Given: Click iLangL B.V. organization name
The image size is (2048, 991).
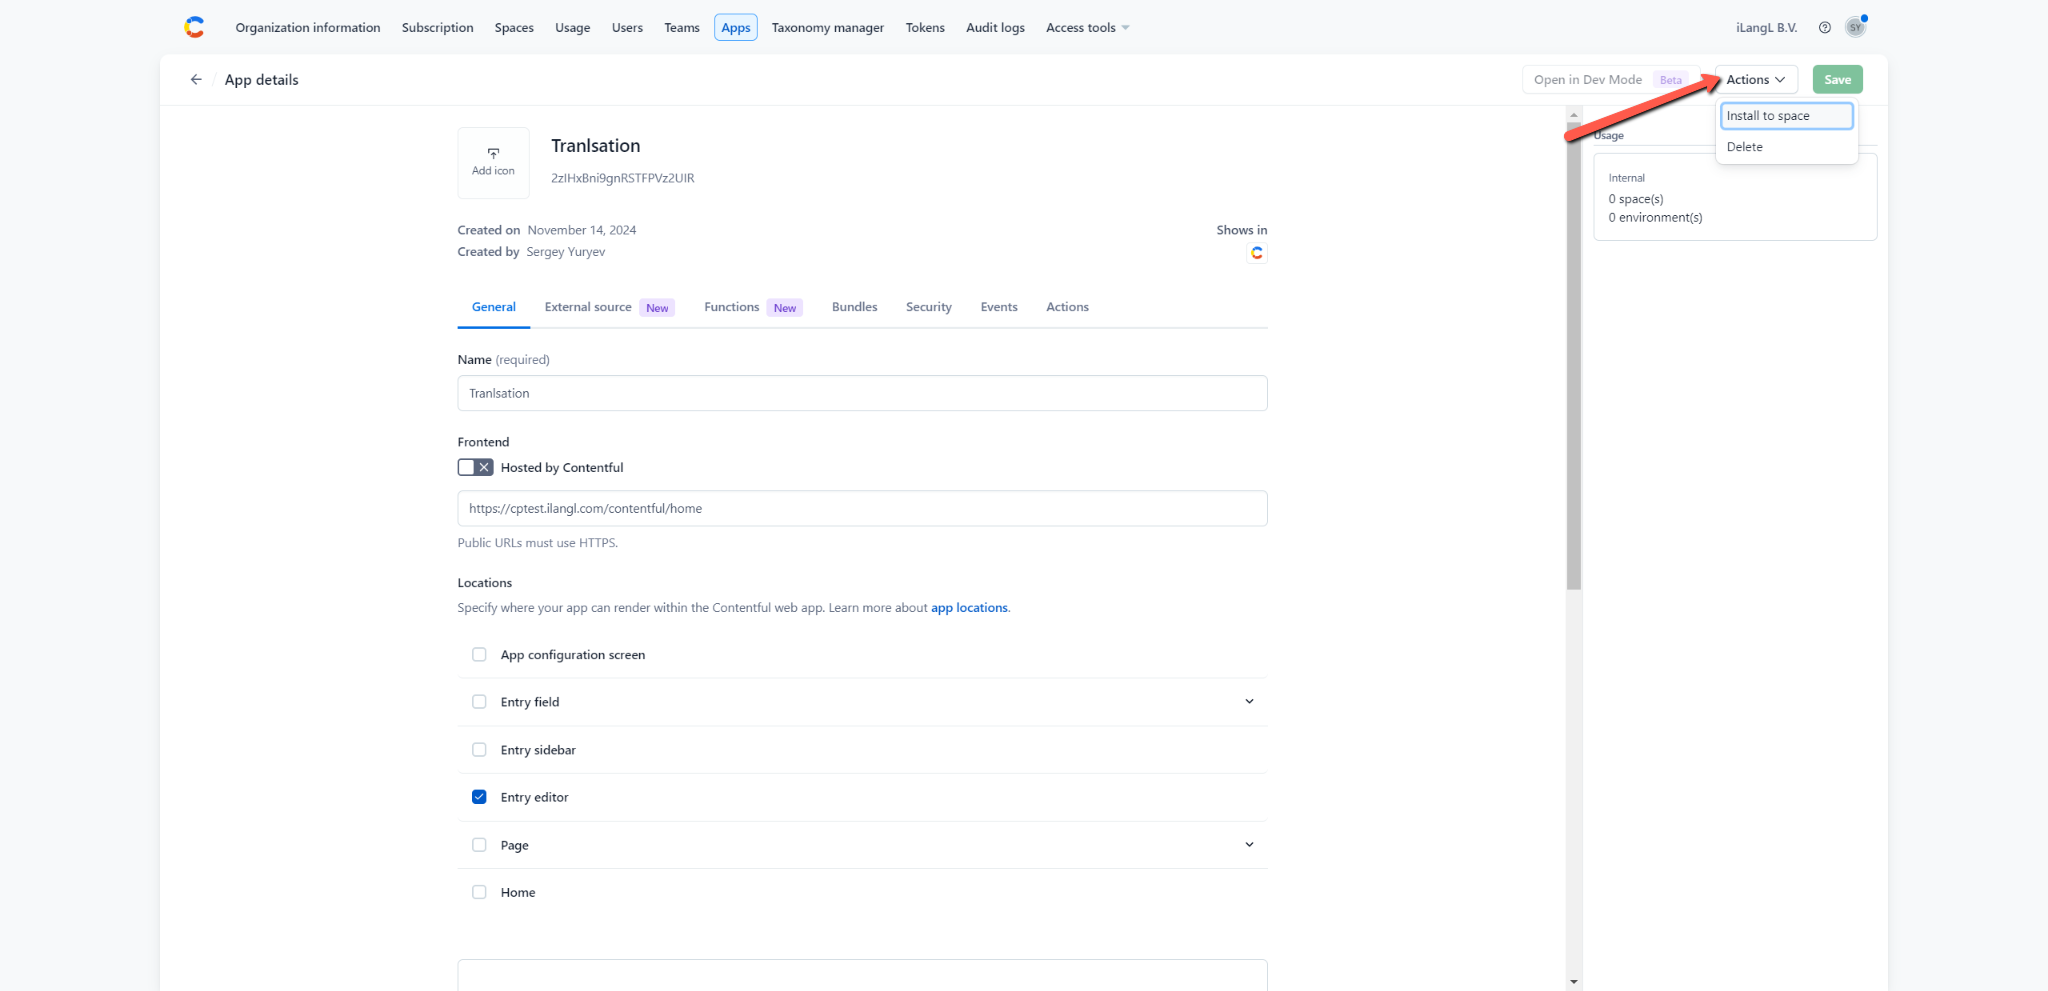Looking at the screenshot, I should (x=1766, y=28).
